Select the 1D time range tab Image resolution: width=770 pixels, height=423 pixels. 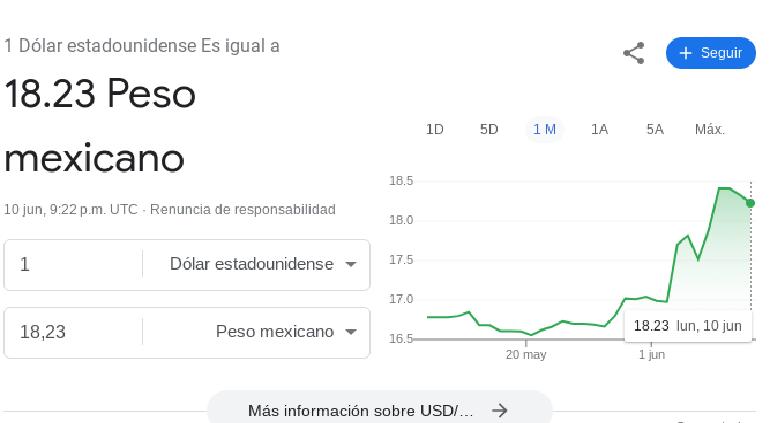pyautogui.click(x=435, y=129)
